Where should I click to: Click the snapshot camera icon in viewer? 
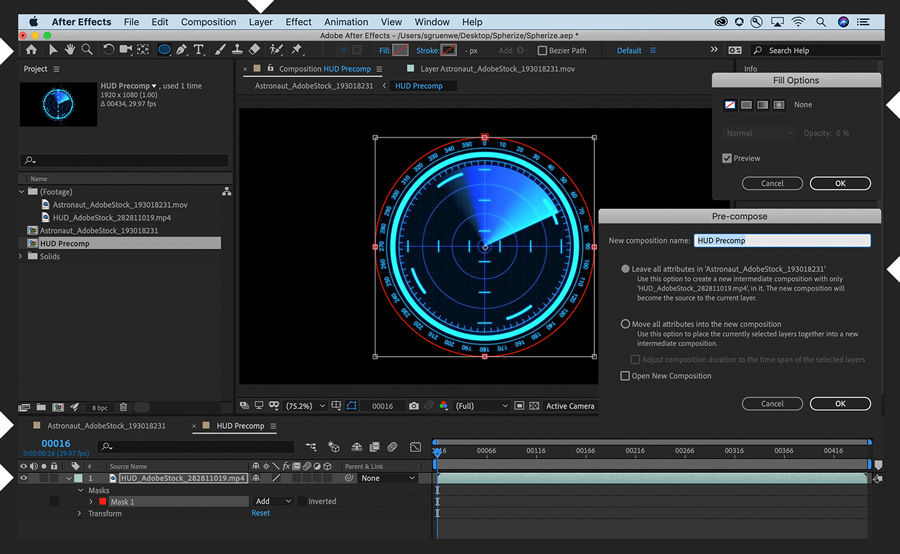click(x=414, y=406)
